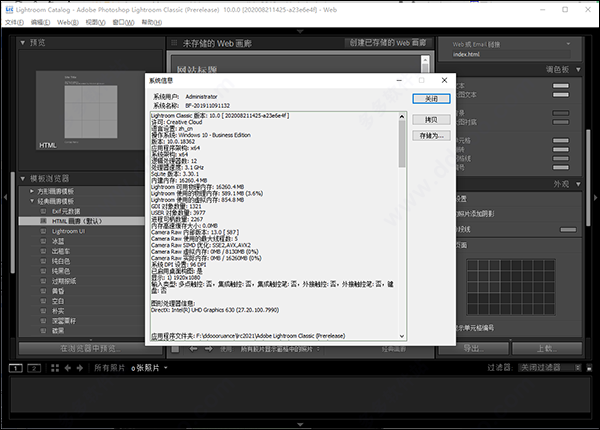Viewport: 600px width, 430px height.
Task: Collapse the 经典画廊模板 folder
Action: pyautogui.click(x=32, y=201)
